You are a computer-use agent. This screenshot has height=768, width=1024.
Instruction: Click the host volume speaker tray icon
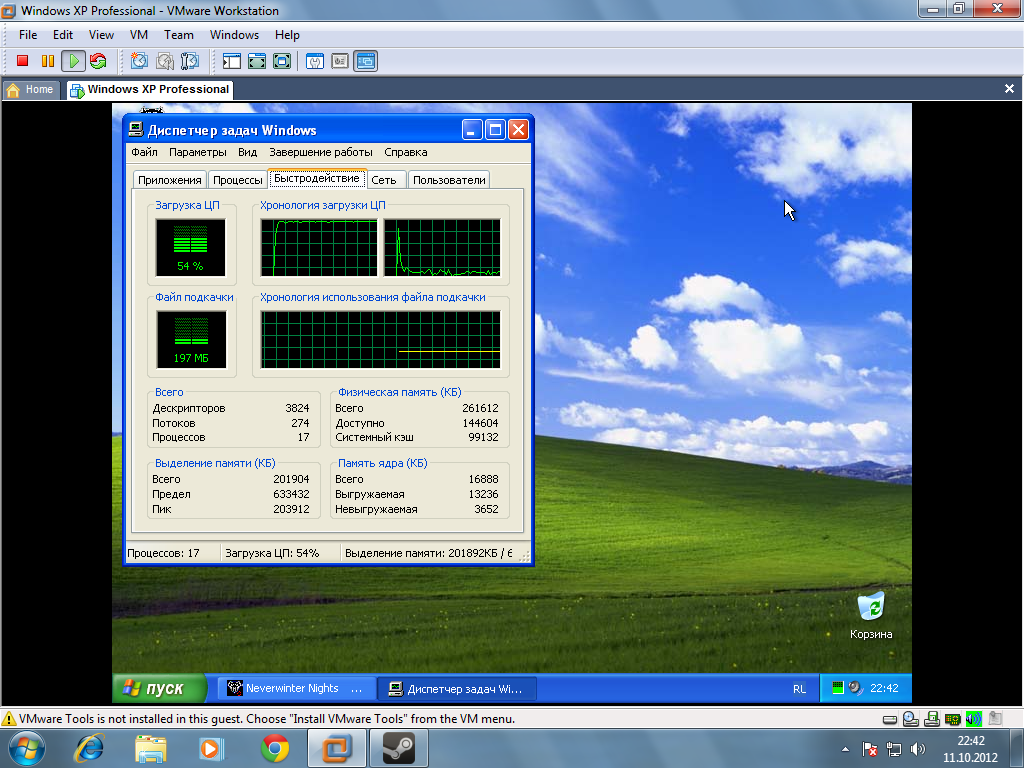click(x=918, y=749)
